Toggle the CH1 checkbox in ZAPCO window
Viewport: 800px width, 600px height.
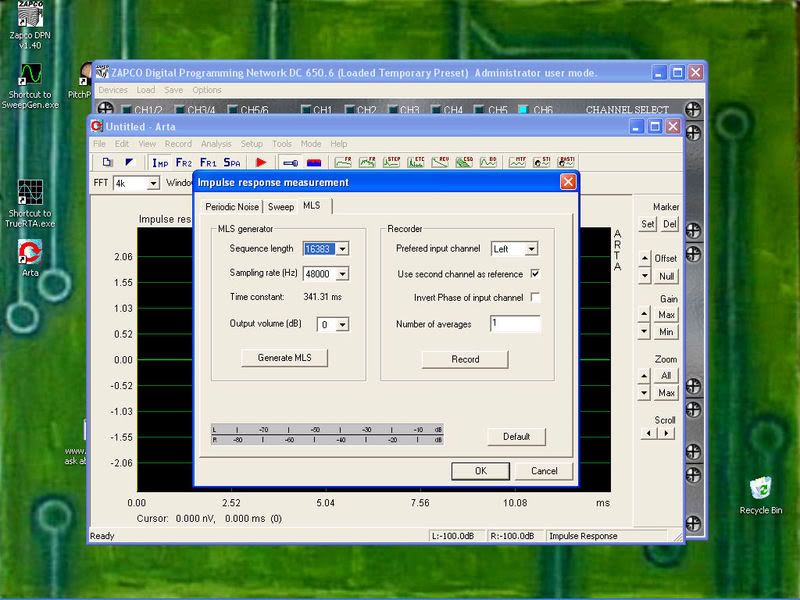click(306, 109)
